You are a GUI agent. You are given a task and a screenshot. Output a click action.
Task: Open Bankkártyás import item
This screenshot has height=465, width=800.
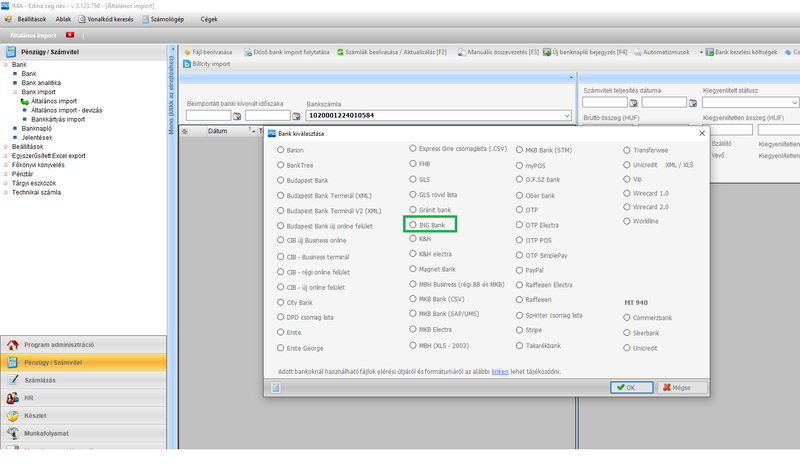coord(58,119)
